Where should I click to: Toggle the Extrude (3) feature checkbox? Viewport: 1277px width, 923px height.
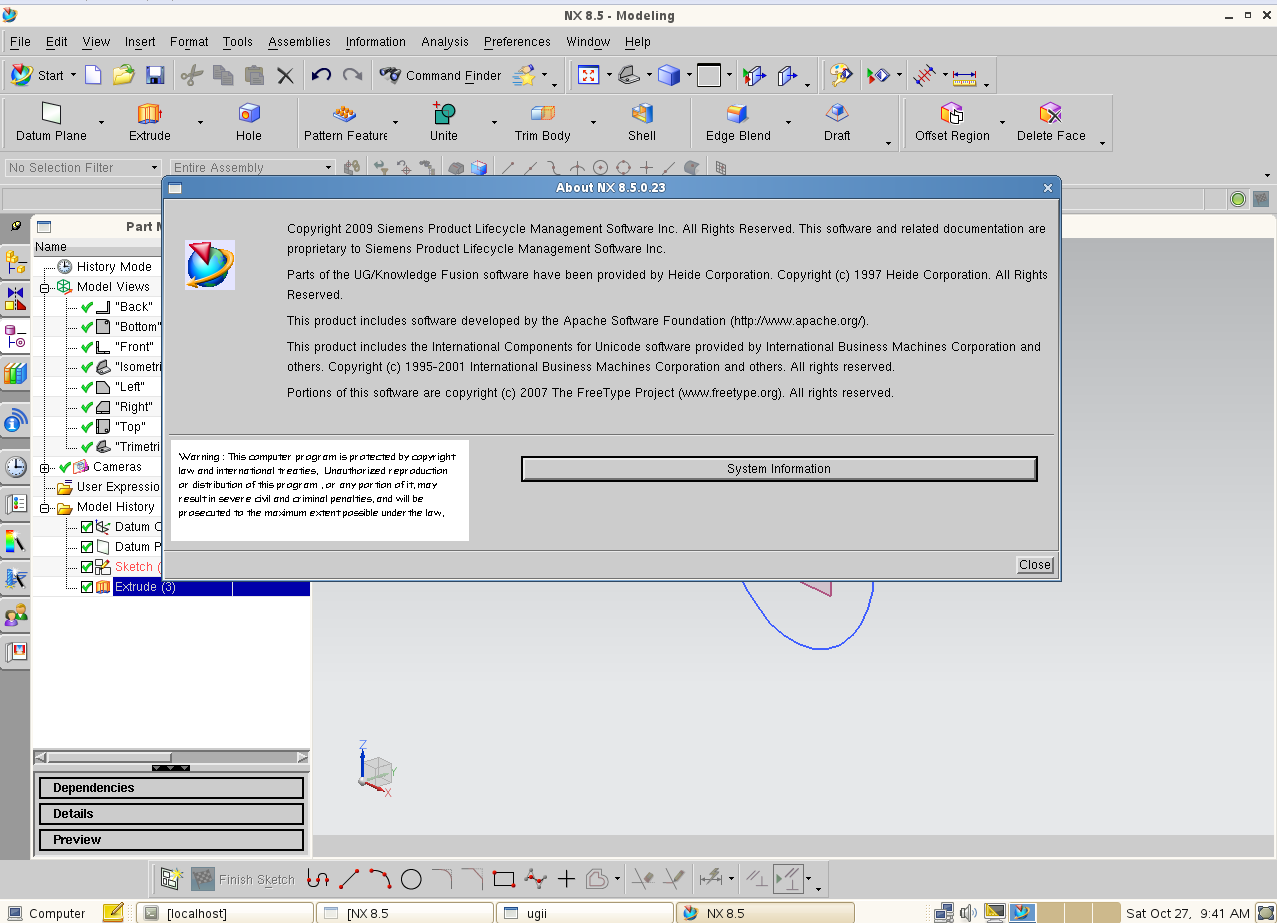(x=87, y=587)
